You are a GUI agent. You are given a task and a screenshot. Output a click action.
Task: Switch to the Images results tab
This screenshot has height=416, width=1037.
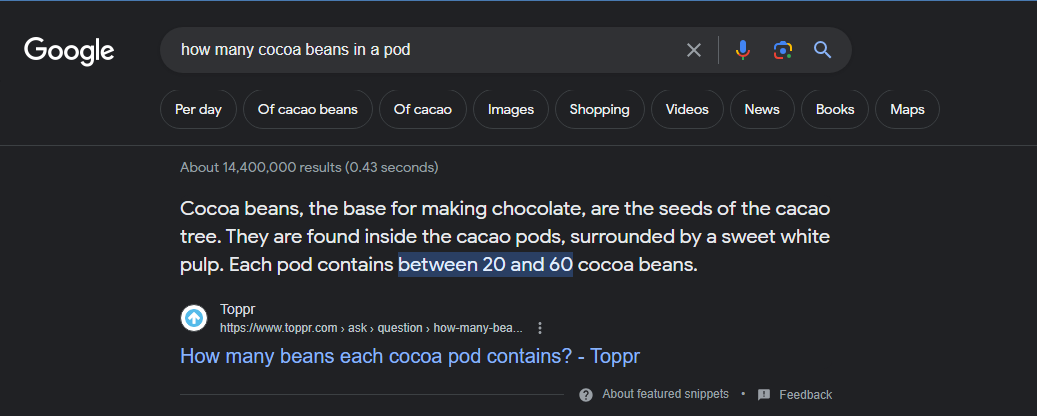(x=511, y=110)
